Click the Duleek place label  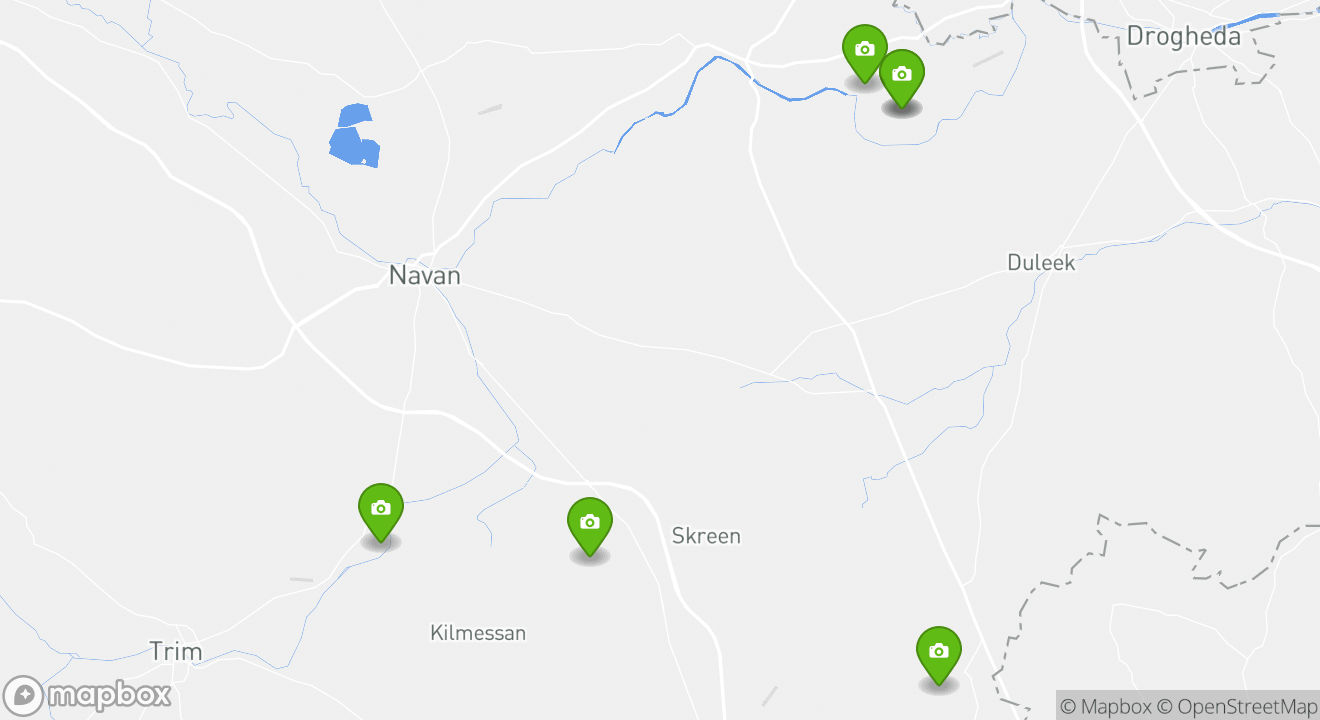(x=1041, y=263)
